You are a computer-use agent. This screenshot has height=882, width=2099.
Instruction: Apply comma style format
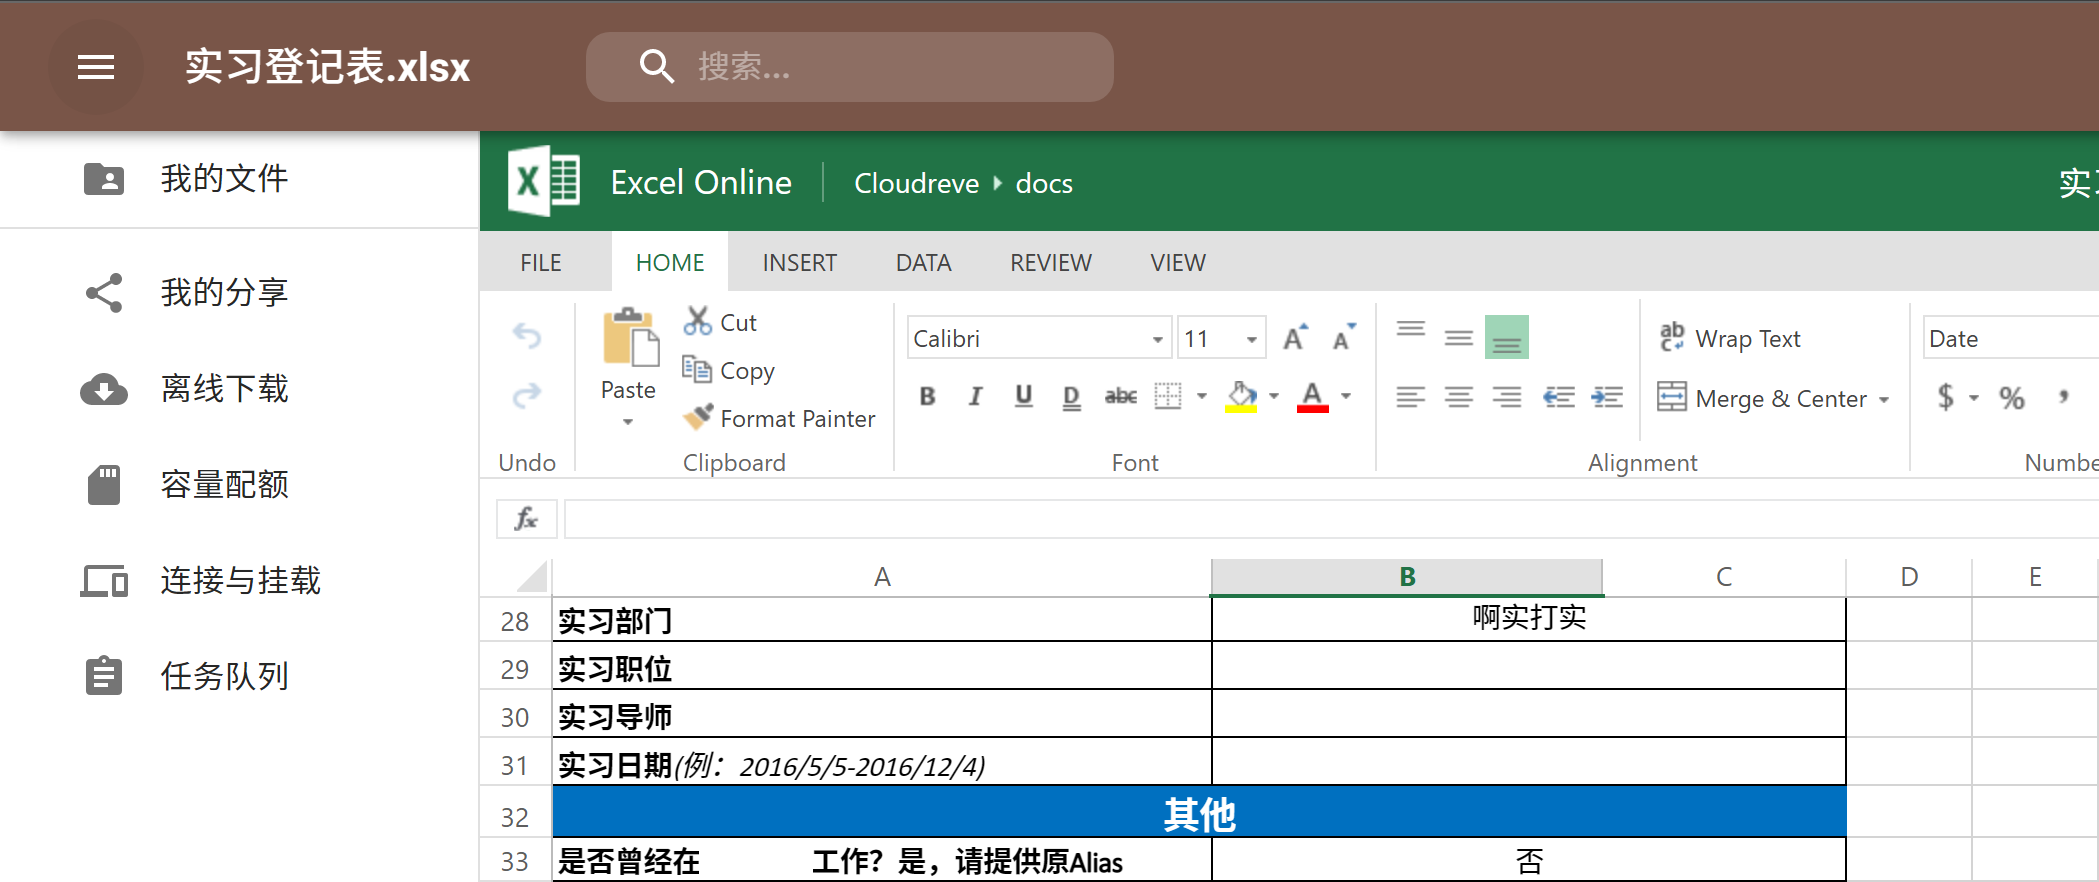pyautogui.click(x=2063, y=397)
